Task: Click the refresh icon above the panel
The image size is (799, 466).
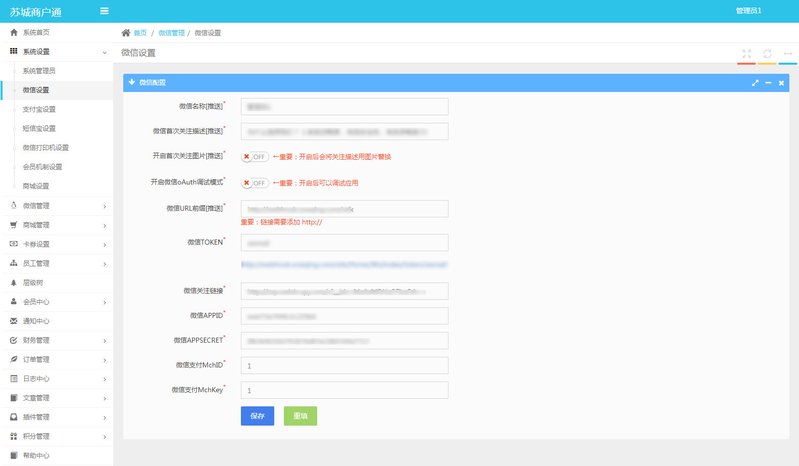Action: tap(767, 53)
